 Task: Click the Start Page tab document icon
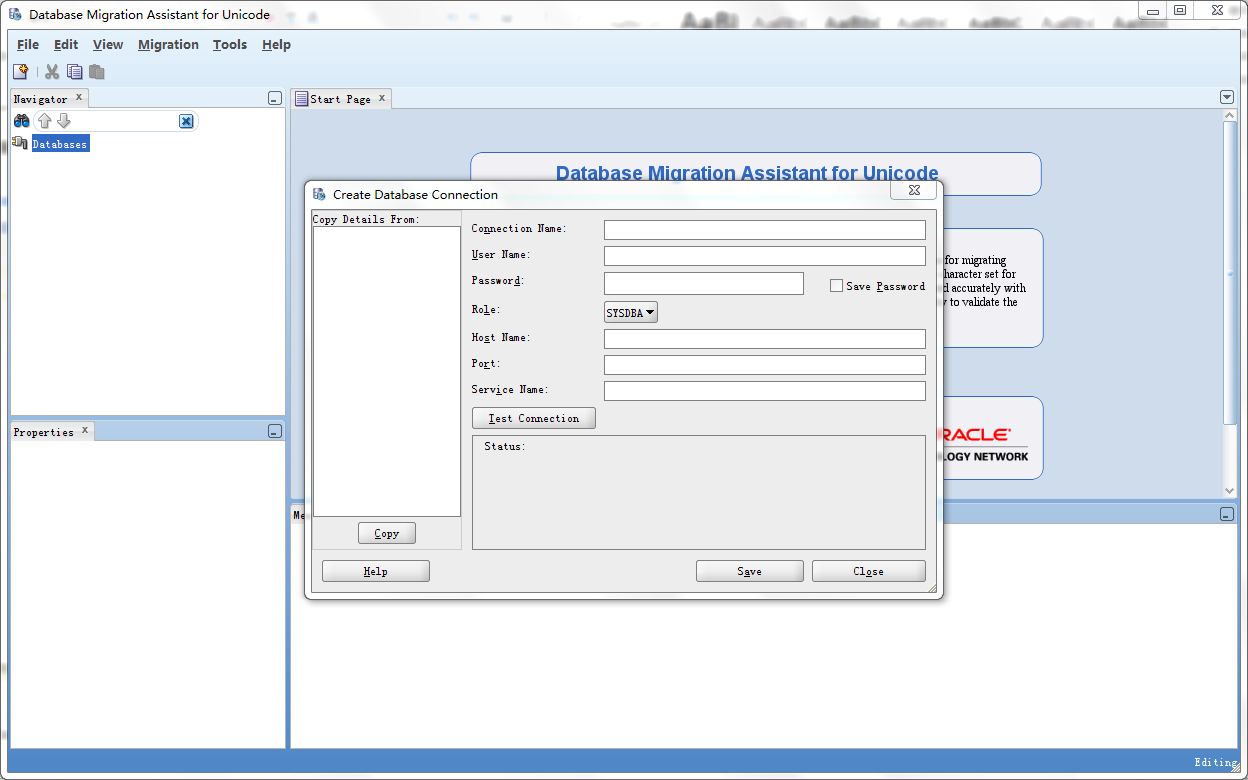[x=301, y=98]
